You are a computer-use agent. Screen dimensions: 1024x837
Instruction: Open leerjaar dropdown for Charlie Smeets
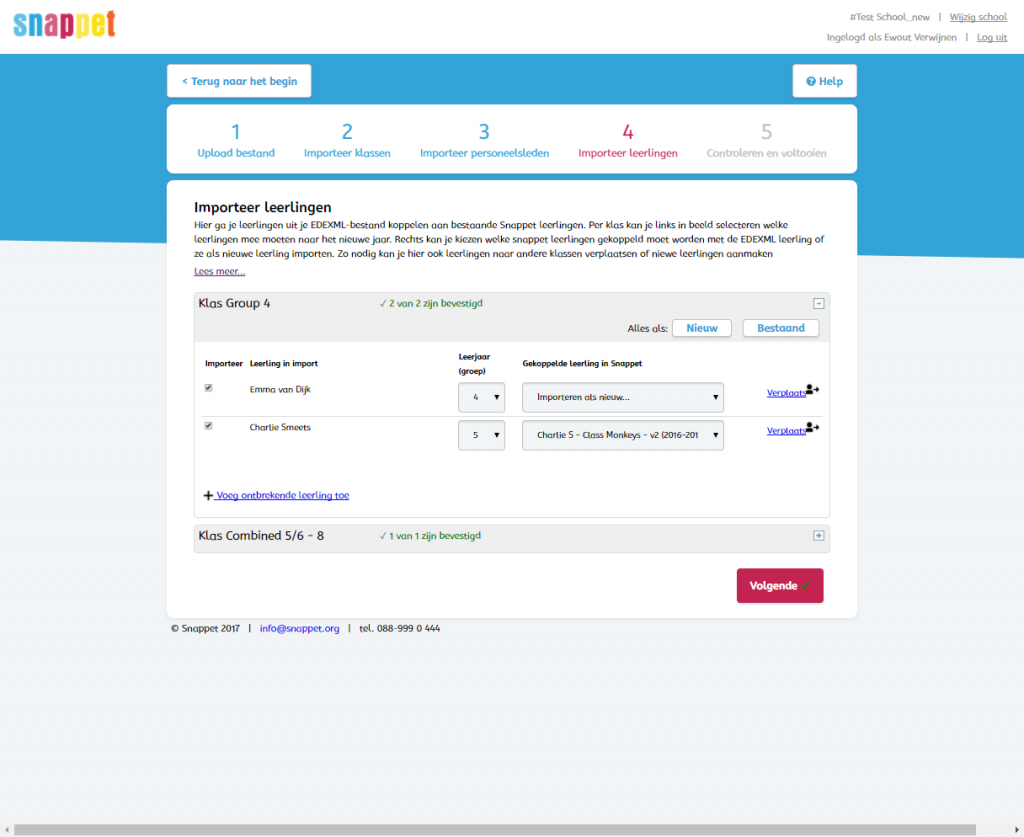tap(481, 435)
